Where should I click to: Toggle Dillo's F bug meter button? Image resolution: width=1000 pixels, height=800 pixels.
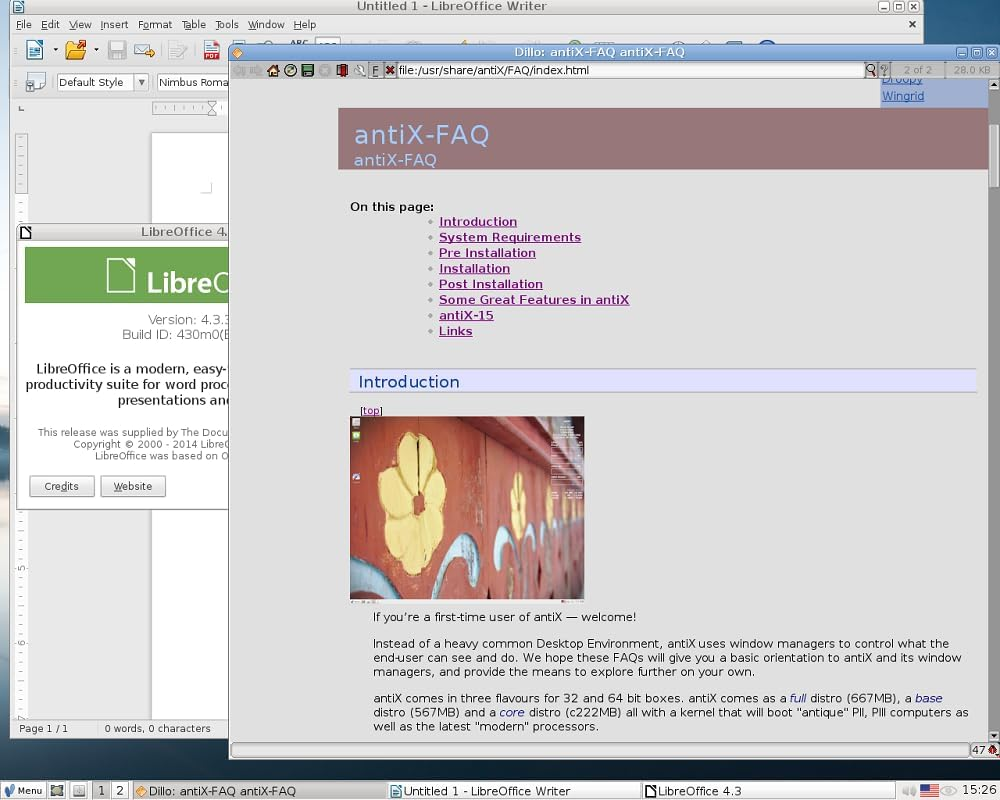(x=375, y=71)
